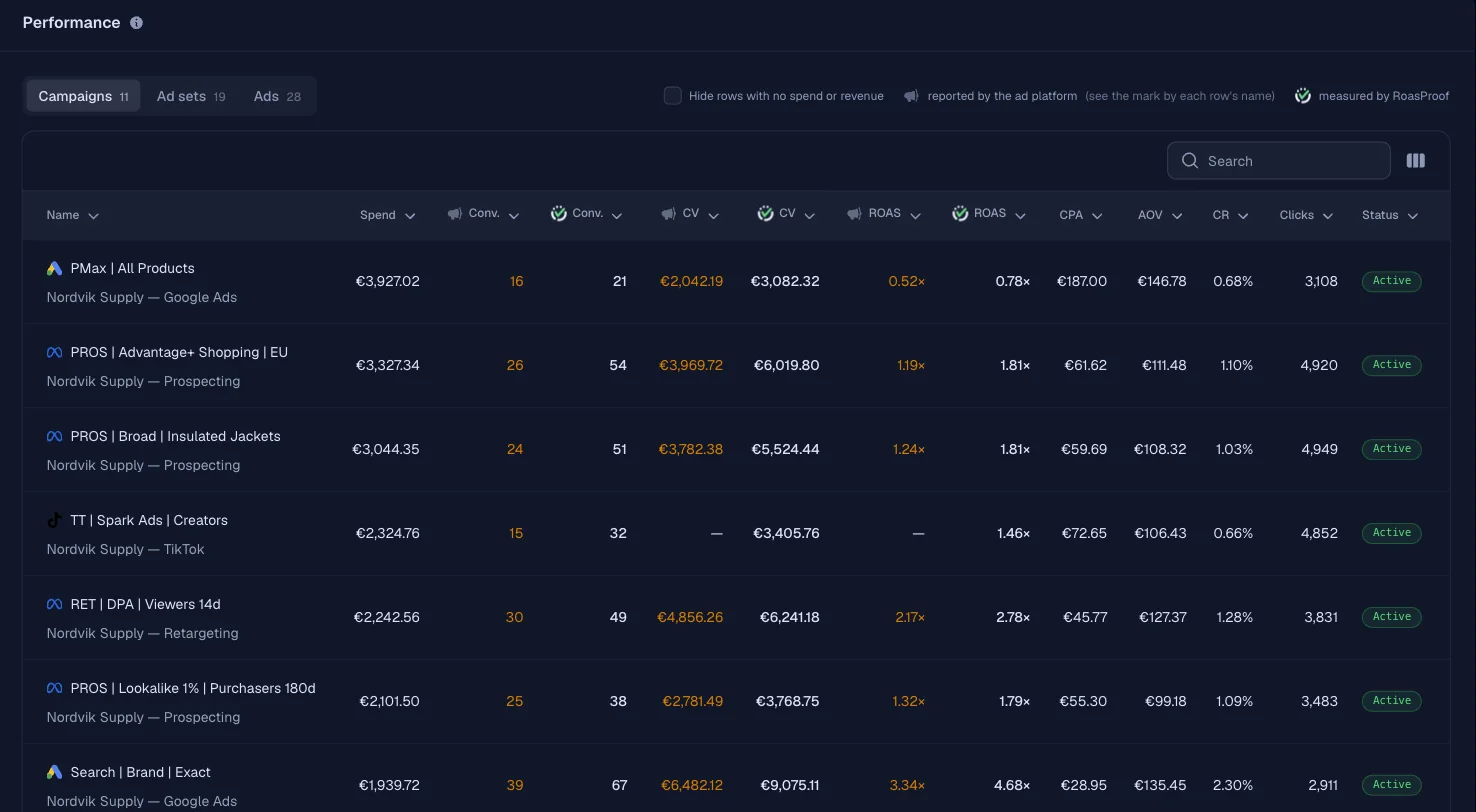1476x812 pixels.
Task: Click the Search input field
Action: 1278,161
